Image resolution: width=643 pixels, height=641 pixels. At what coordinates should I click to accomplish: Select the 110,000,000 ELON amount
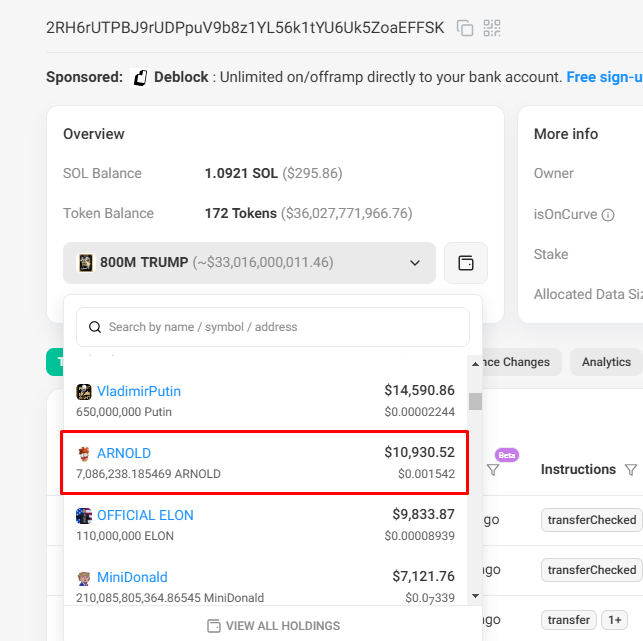[x=125, y=536]
